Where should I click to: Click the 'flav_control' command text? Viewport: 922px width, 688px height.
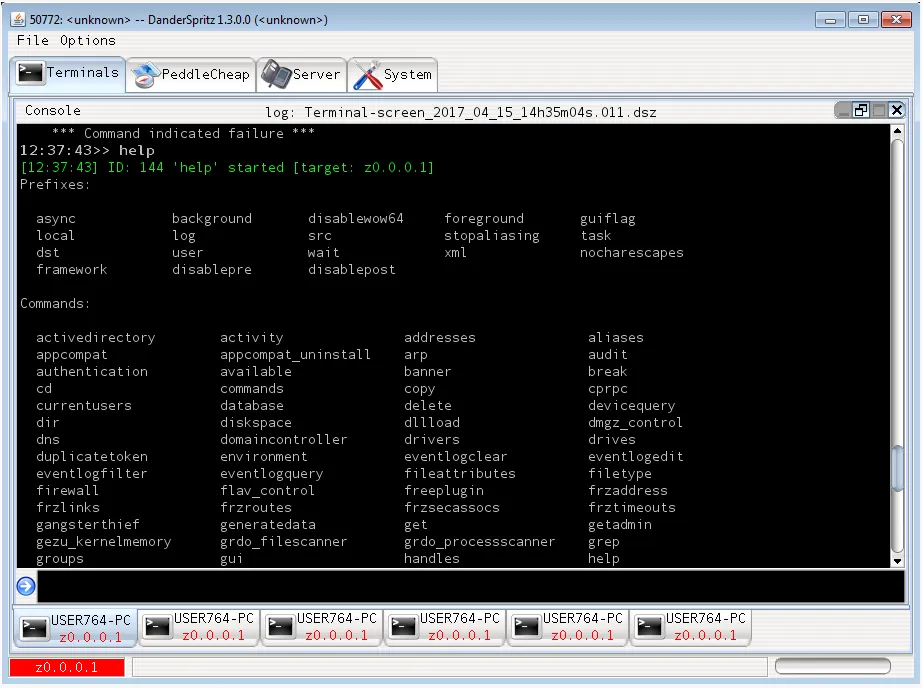tap(267, 490)
